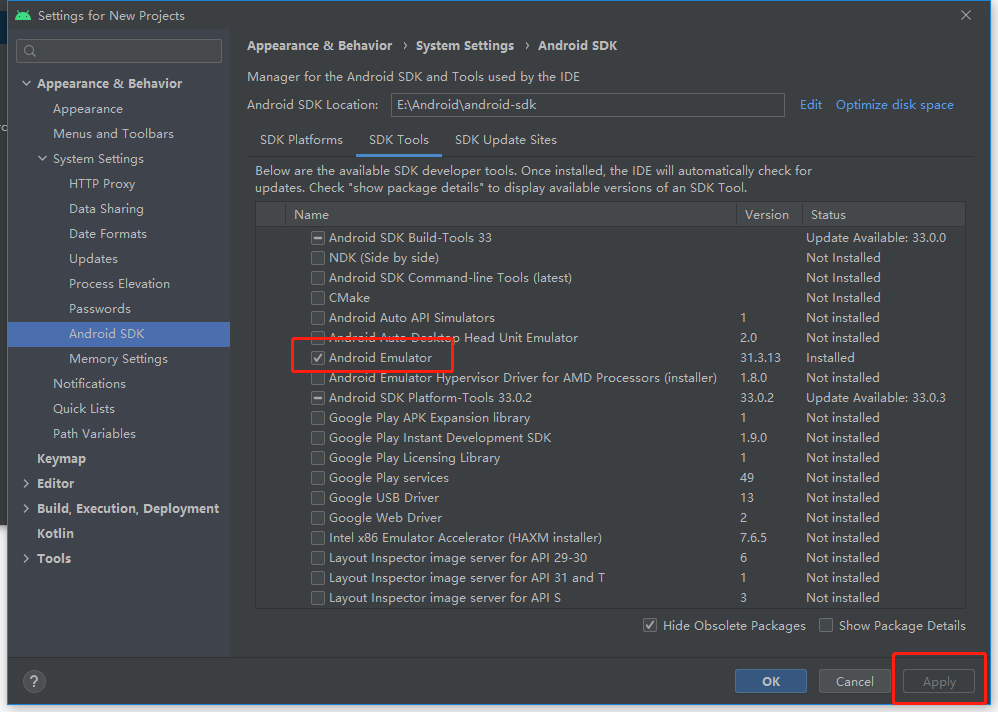Check Google Play APK Expansion library checkbox
Viewport: 998px width, 712px height.
318,418
